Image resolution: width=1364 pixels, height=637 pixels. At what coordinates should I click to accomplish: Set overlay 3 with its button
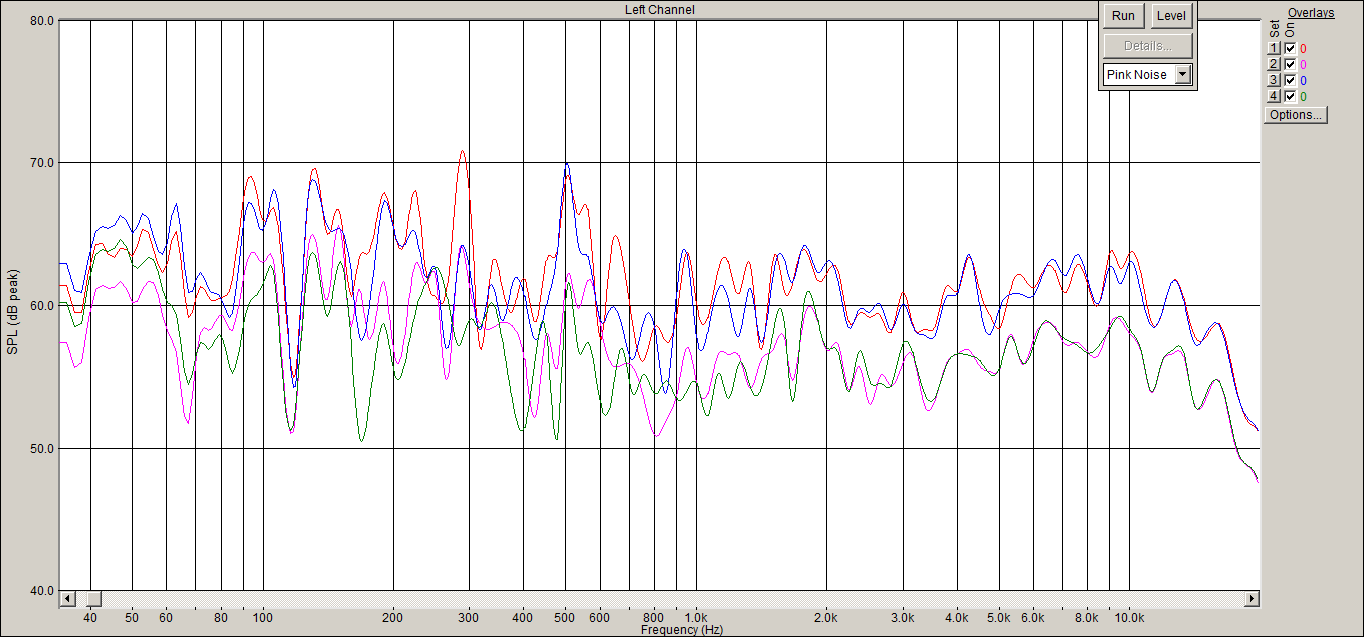click(x=1274, y=80)
